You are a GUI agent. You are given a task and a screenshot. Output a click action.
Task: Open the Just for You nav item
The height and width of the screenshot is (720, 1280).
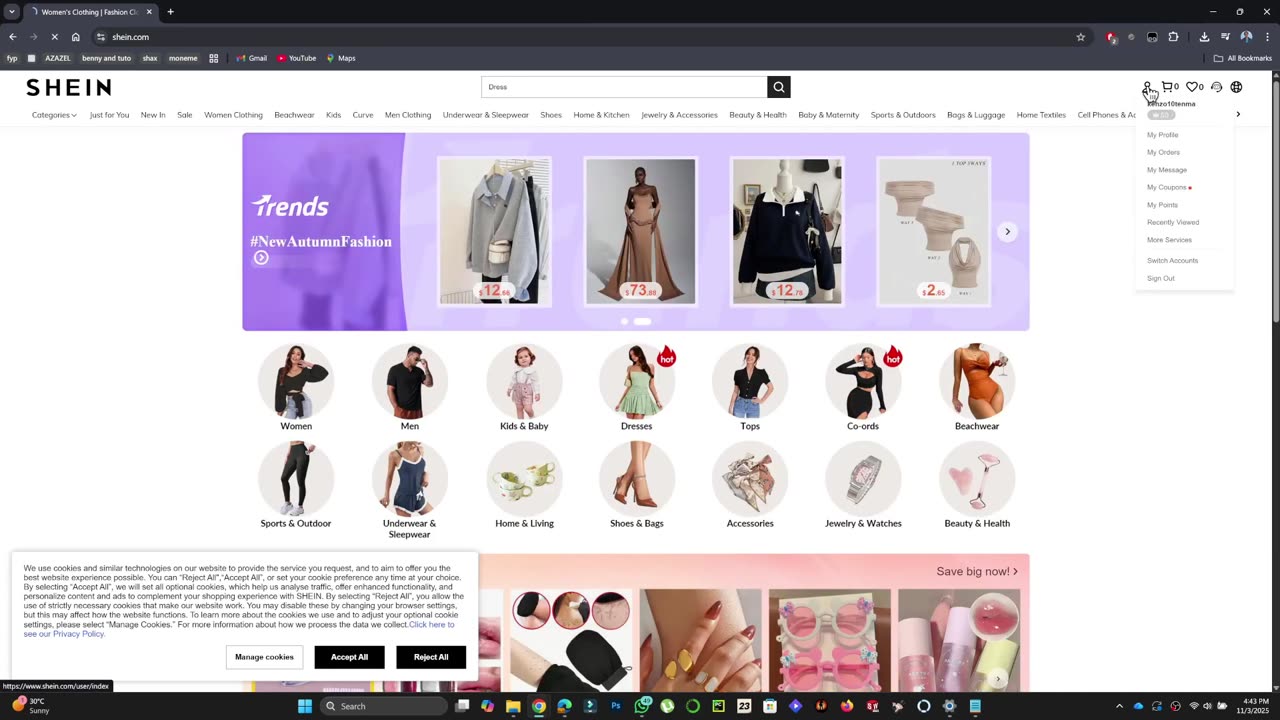(109, 115)
